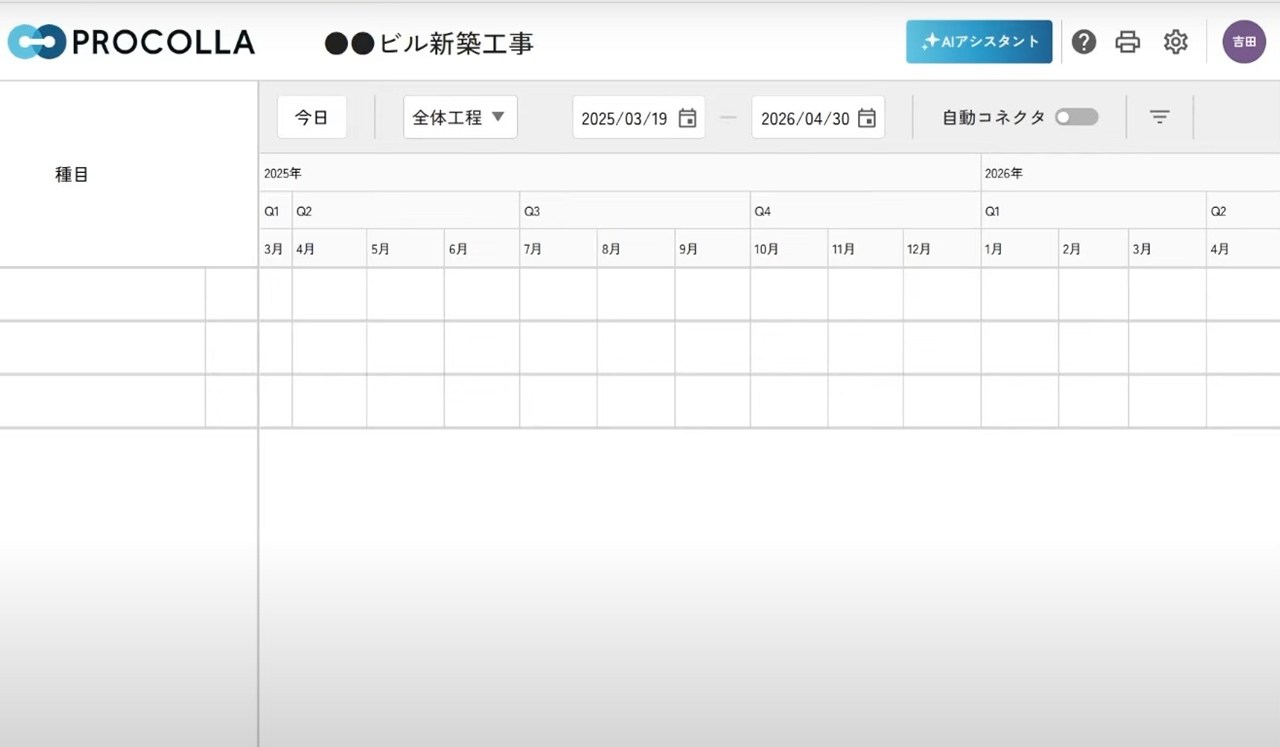Click the AIアシスタント button
1280x747 pixels.
pos(979,42)
